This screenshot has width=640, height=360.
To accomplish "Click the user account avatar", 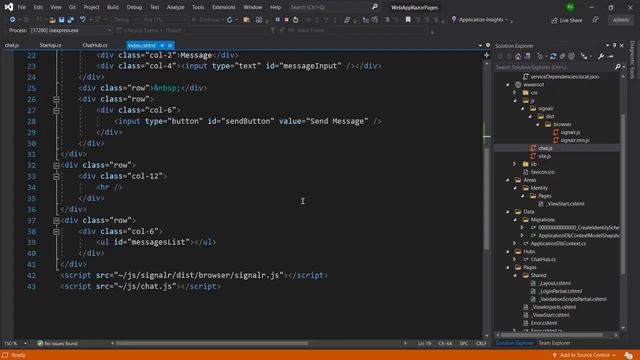I will click(x=570, y=7).
